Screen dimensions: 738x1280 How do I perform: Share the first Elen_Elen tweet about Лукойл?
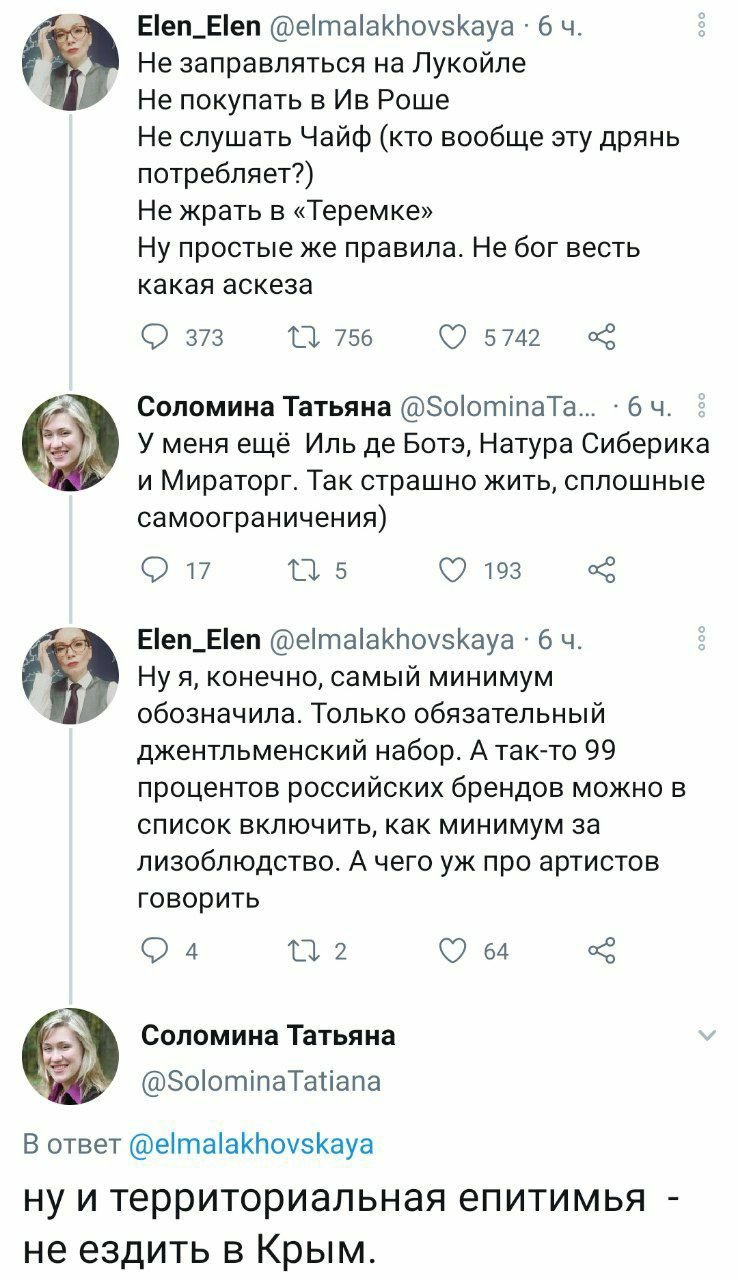tap(601, 338)
